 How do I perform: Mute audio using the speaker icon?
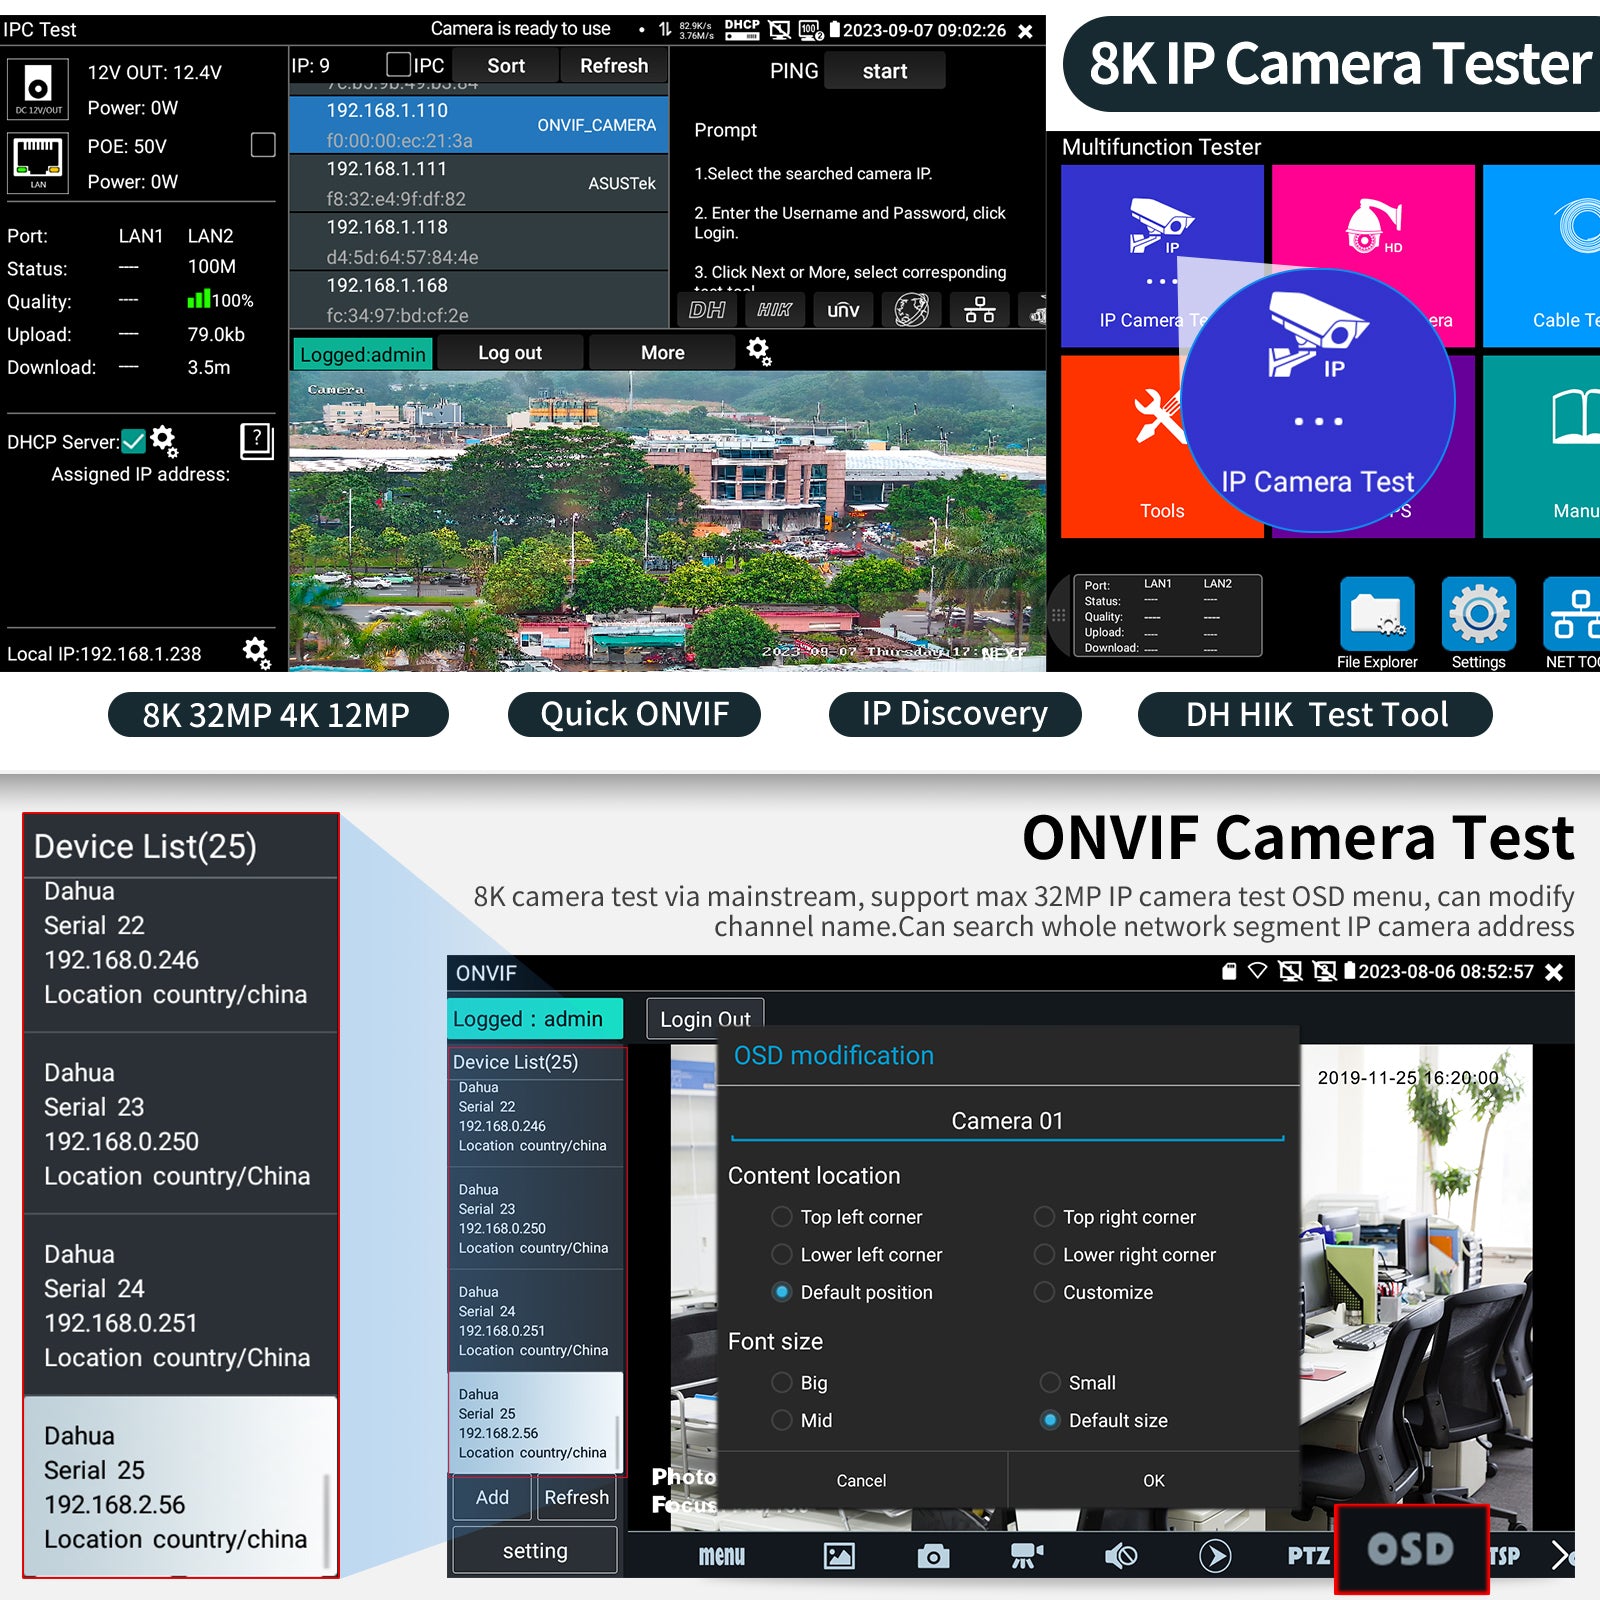pos(1120,1556)
